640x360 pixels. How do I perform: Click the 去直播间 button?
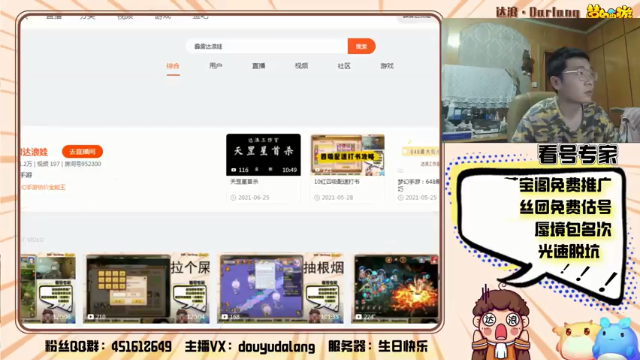point(82,152)
